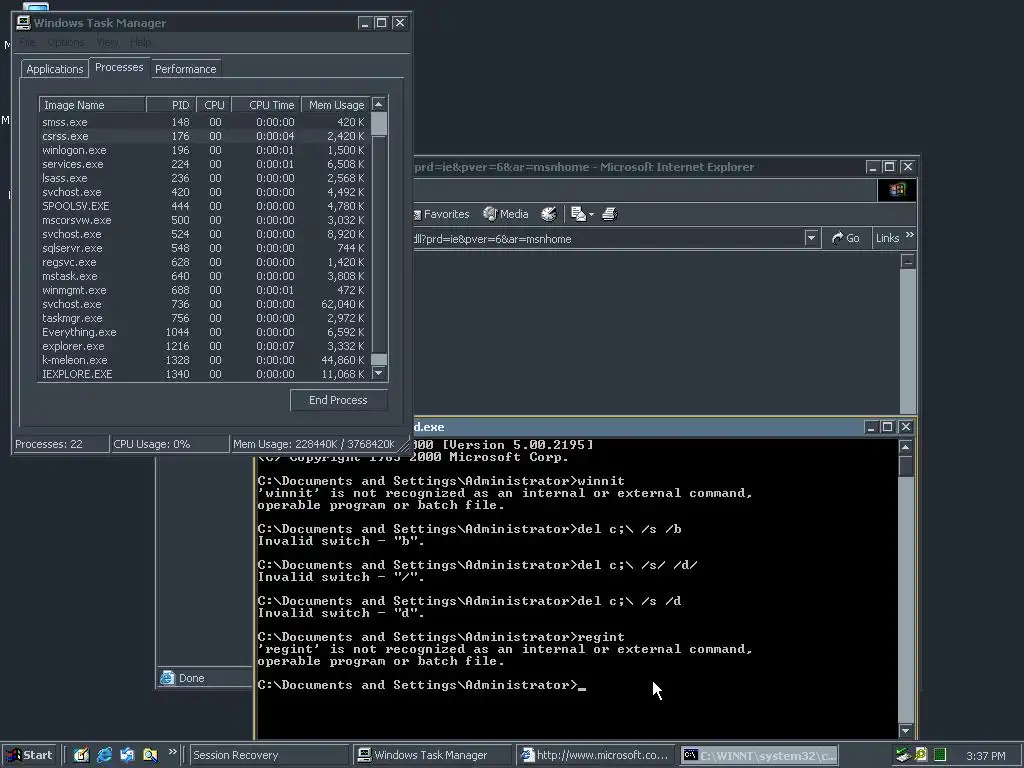Click the first Quick Launch icon beside Start
This screenshot has height=768, width=1024.
point(81,756)
